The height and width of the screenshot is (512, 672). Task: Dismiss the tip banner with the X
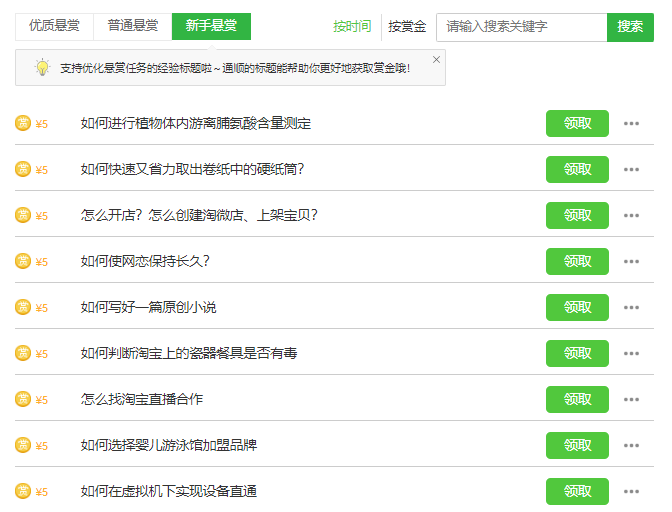pos(436,60)
